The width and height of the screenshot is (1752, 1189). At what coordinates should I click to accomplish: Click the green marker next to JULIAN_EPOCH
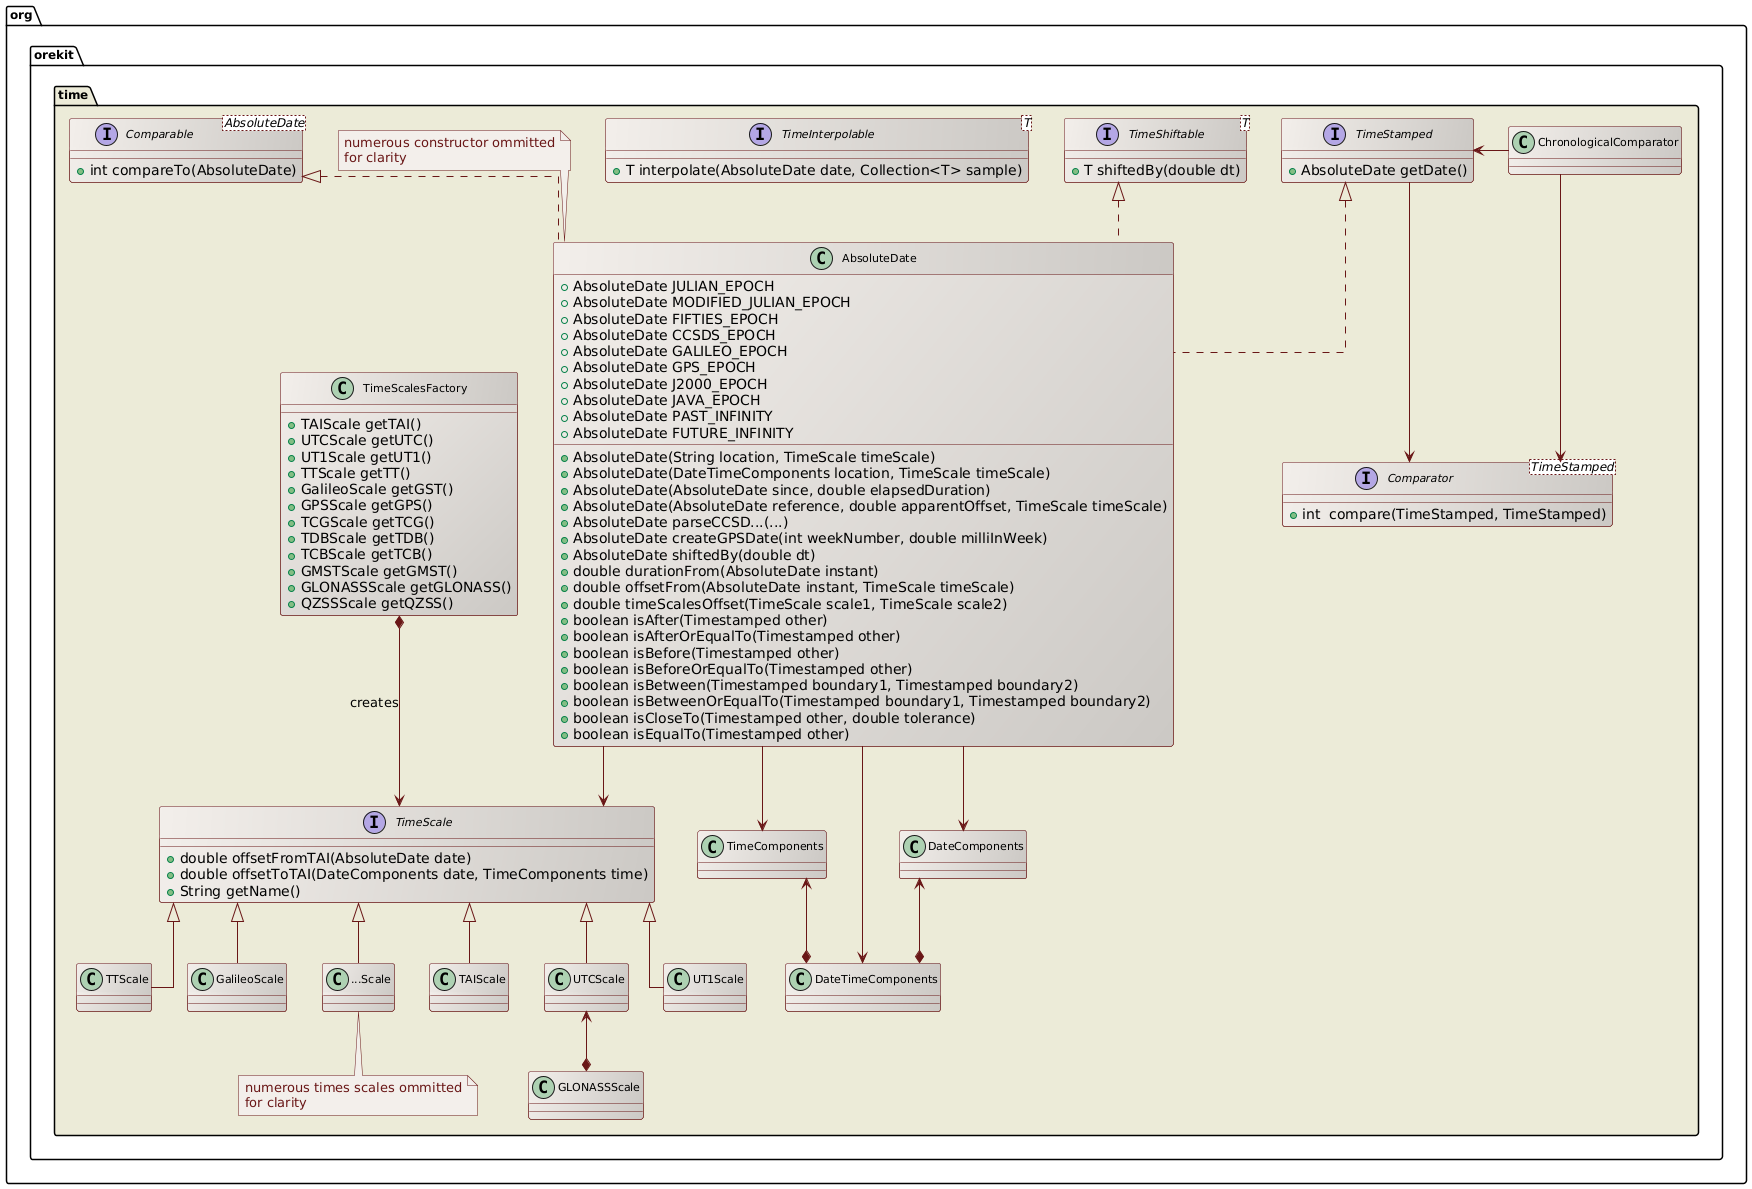[566, 286]
